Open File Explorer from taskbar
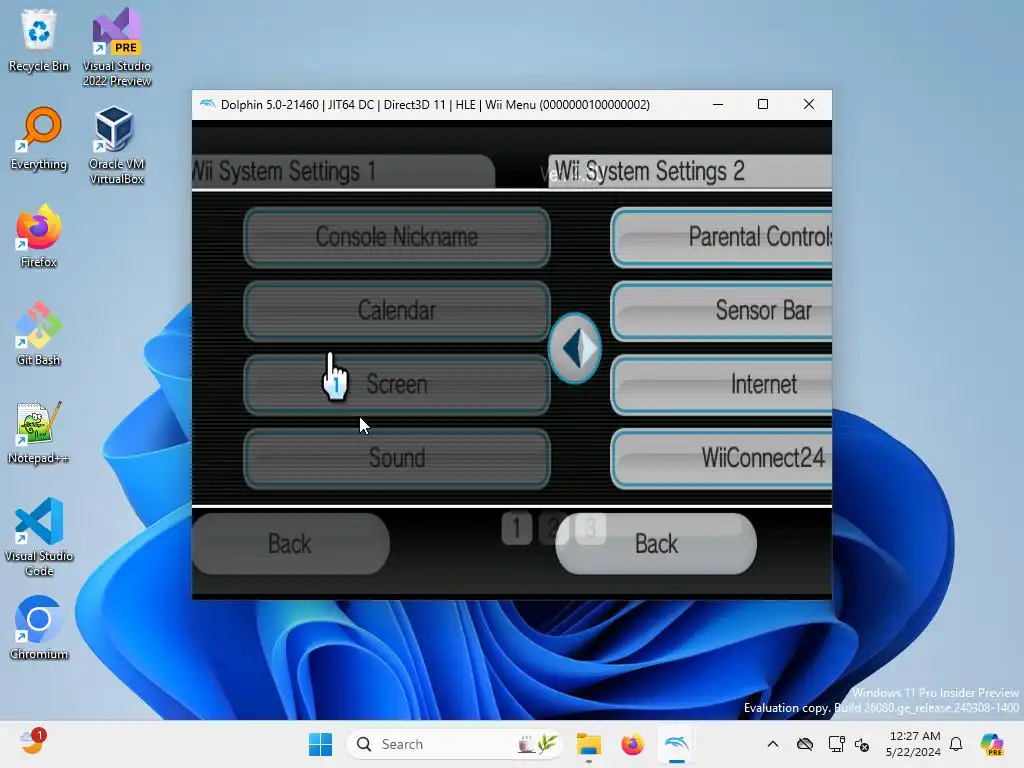The height and width of the screenshot is (768, 1024). (588, 744)
